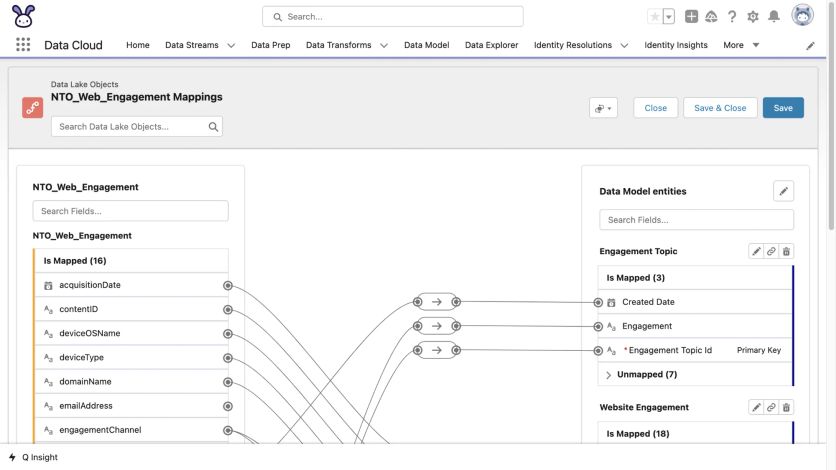Click the global actions plus icon

click(691, 17)
